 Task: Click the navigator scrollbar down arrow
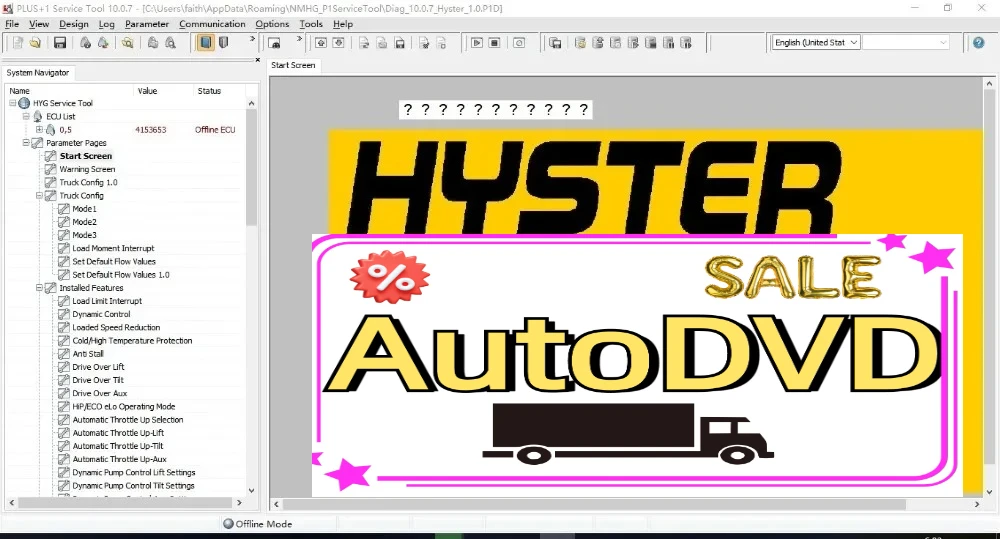coord(251,490)
